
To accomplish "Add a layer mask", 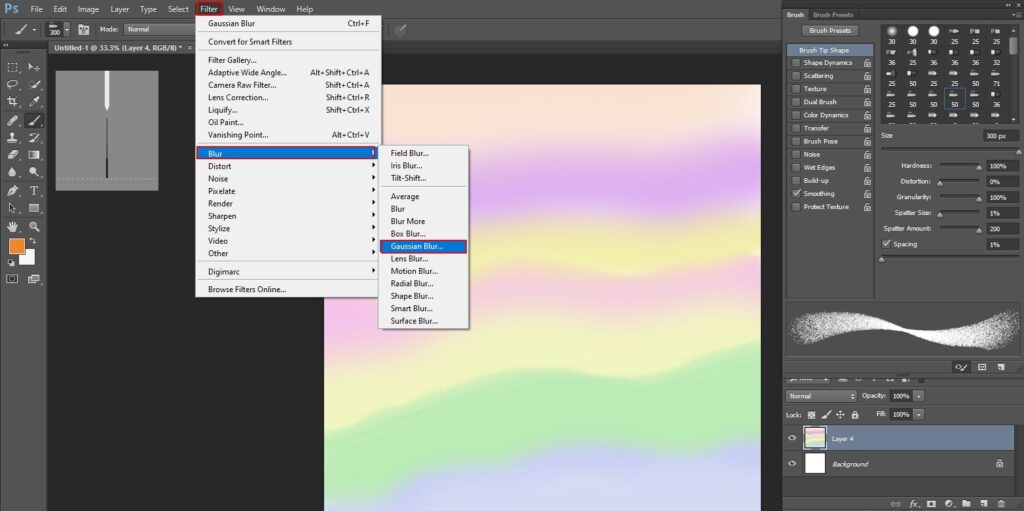I will 931,504.
